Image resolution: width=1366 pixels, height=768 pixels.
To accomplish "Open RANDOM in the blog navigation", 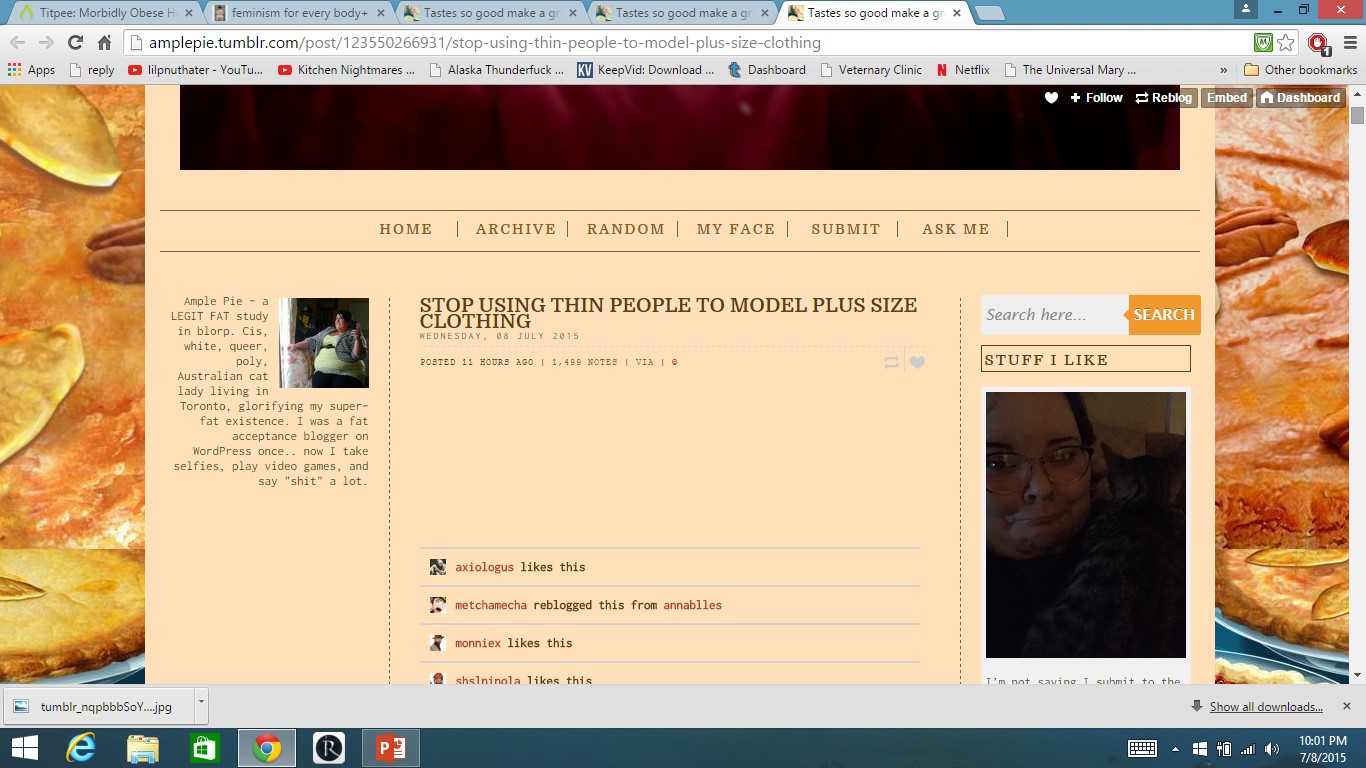I will 626,229.
